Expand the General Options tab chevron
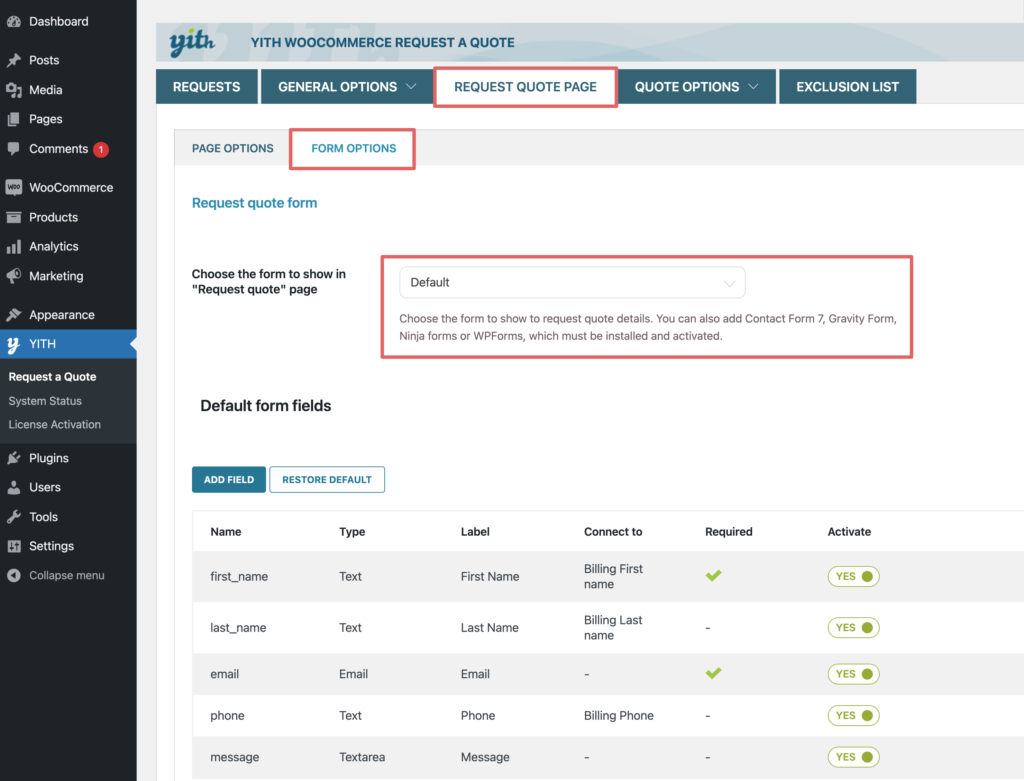Image resolution: width=1024 pixels, height=781 pixels. [411, 87]
